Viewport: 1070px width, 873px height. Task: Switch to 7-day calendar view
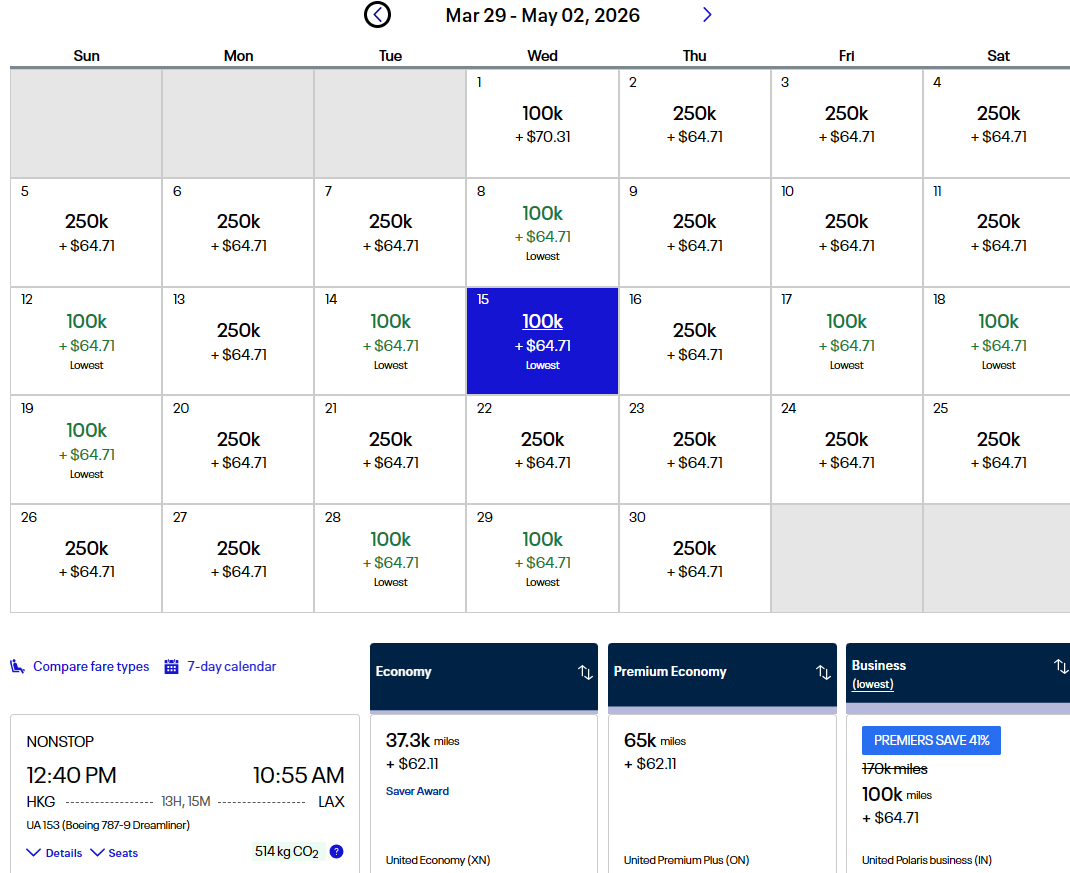click(231, 667)
